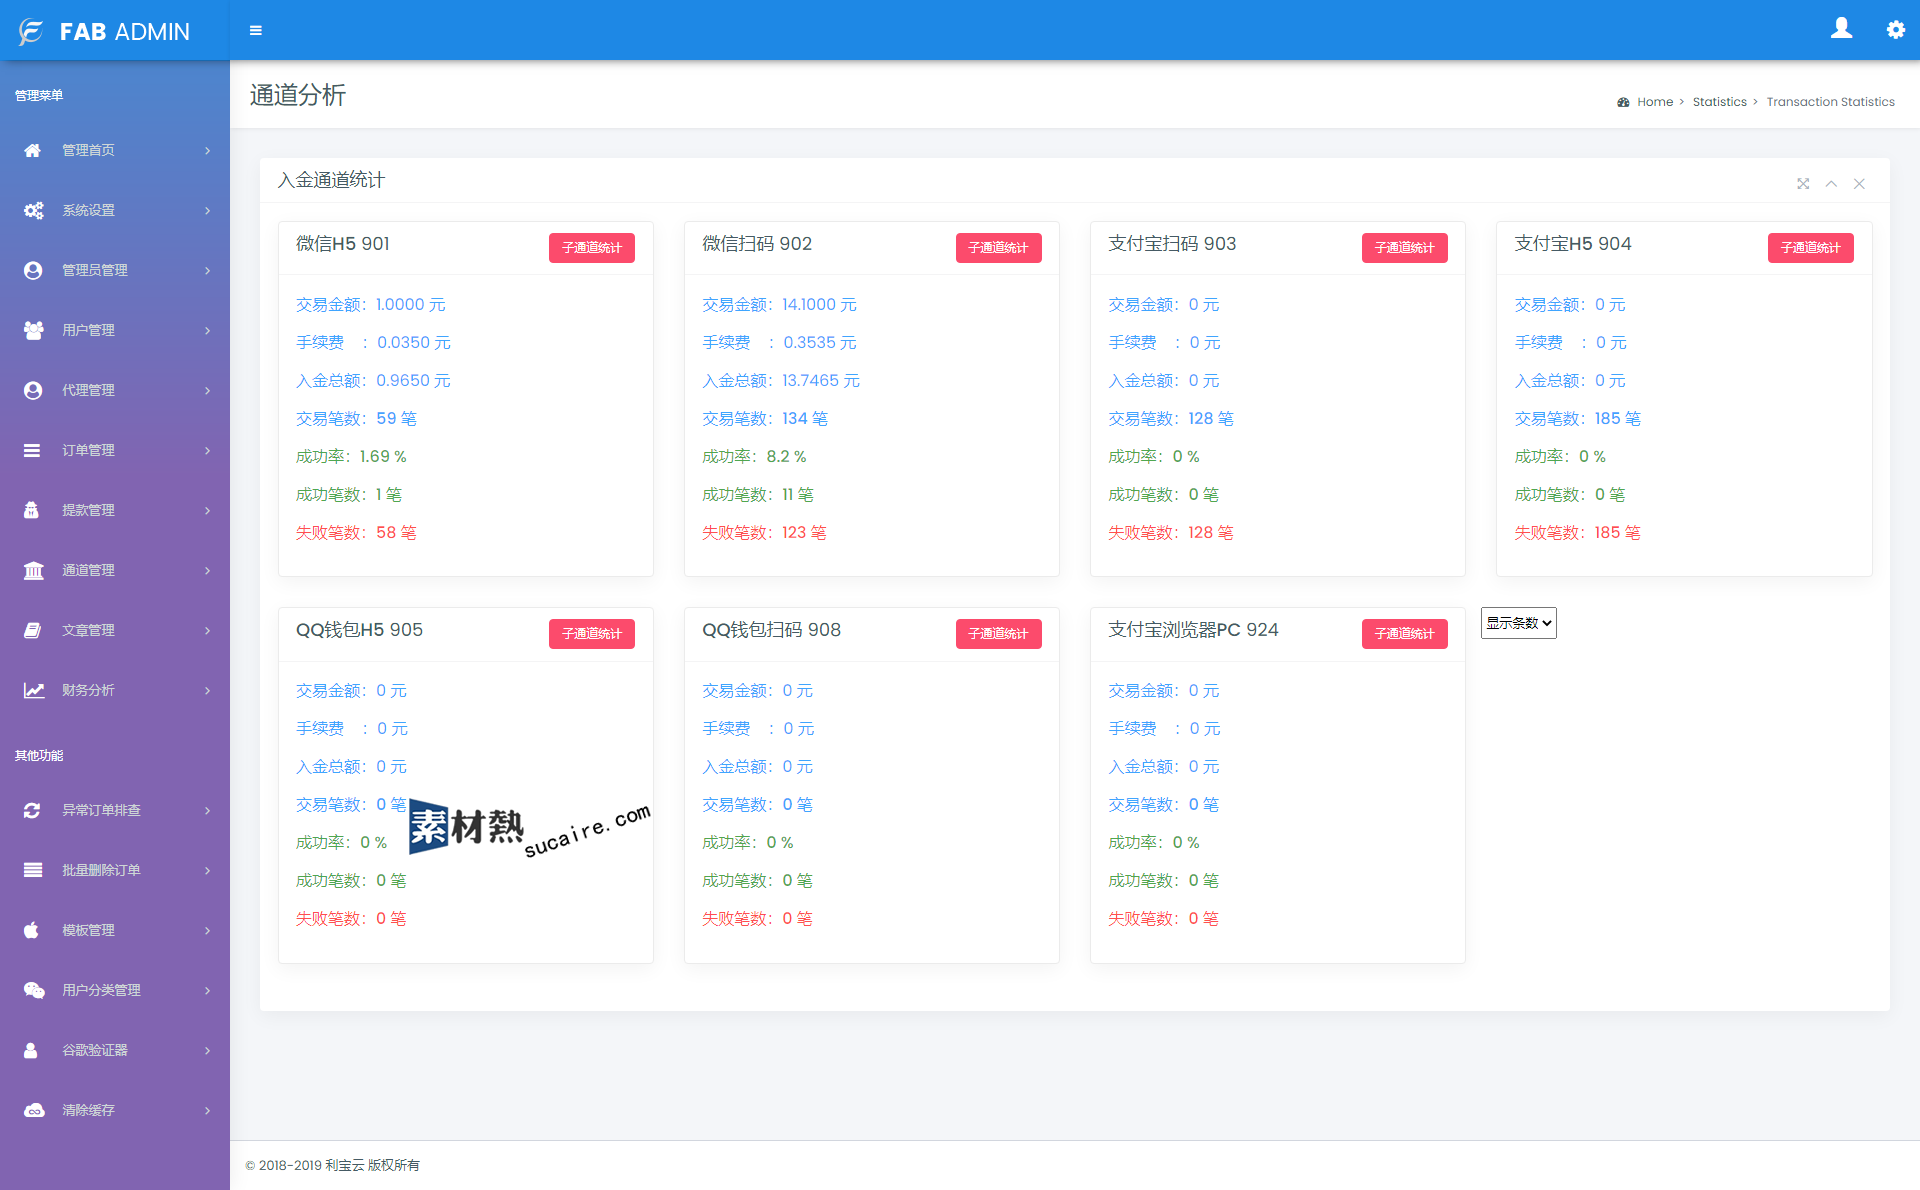
Task: Click Transaction Statistics breadcrumb
Action: [x=1830, y=102]
